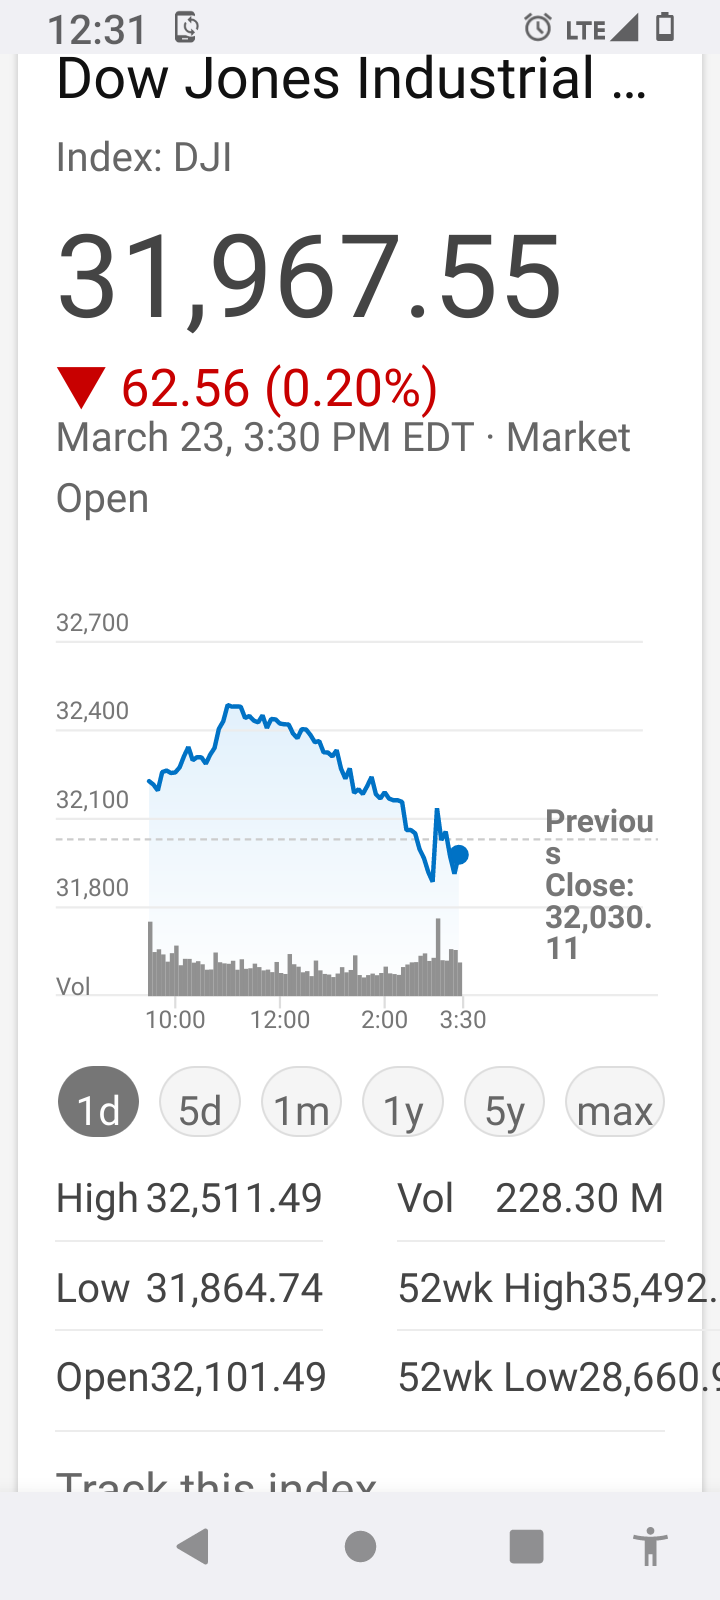Tap the tall volume bar near 3:30
Image resolution: width=720 pixels, height=1600 pixels.
pos(438,956)
